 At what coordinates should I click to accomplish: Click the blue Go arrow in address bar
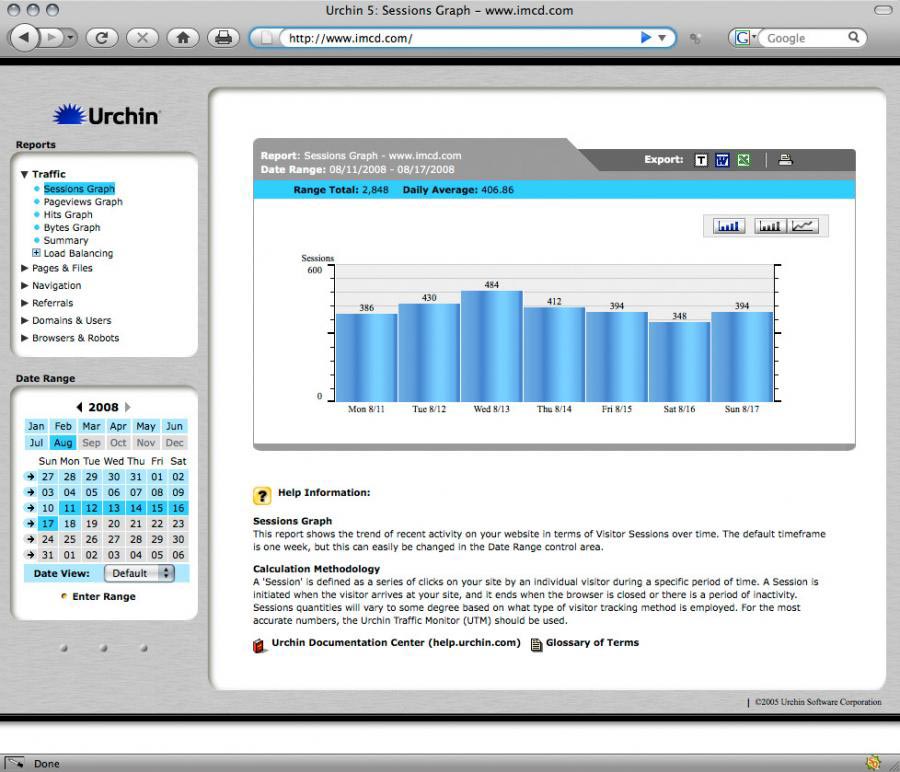(646, 38)
